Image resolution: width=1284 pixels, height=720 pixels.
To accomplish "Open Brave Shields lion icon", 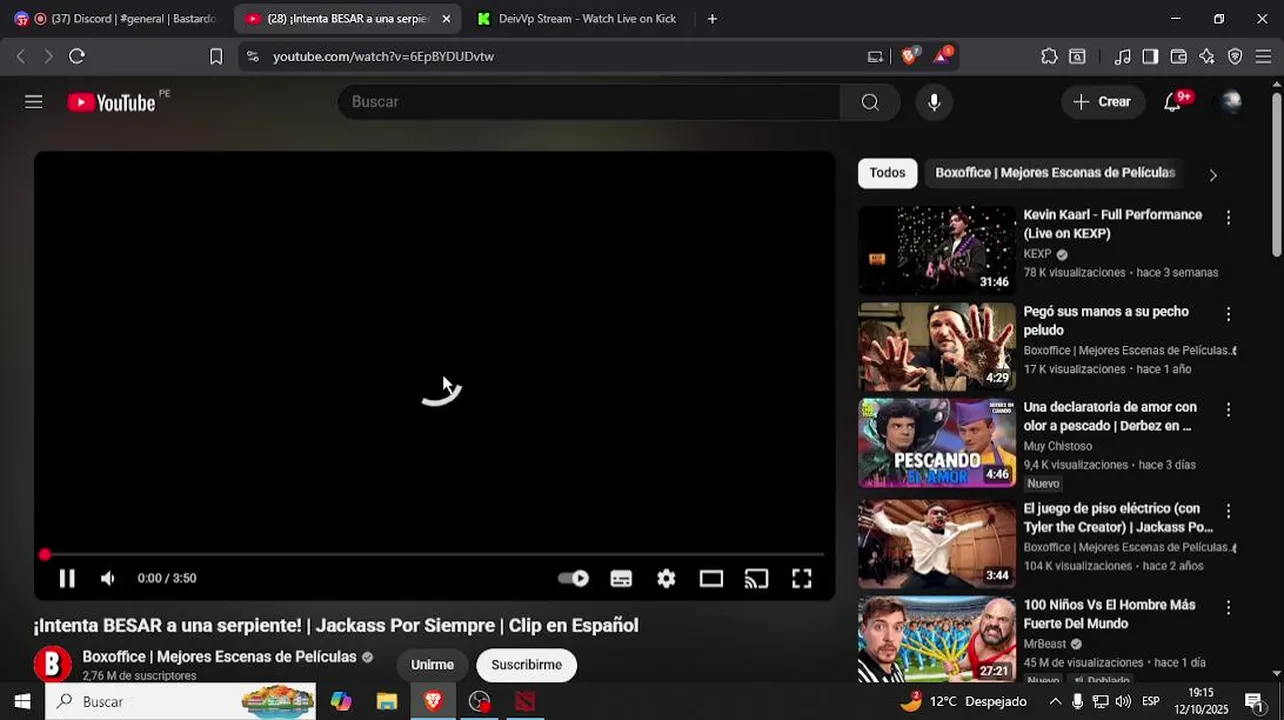I will click(909, 56).
